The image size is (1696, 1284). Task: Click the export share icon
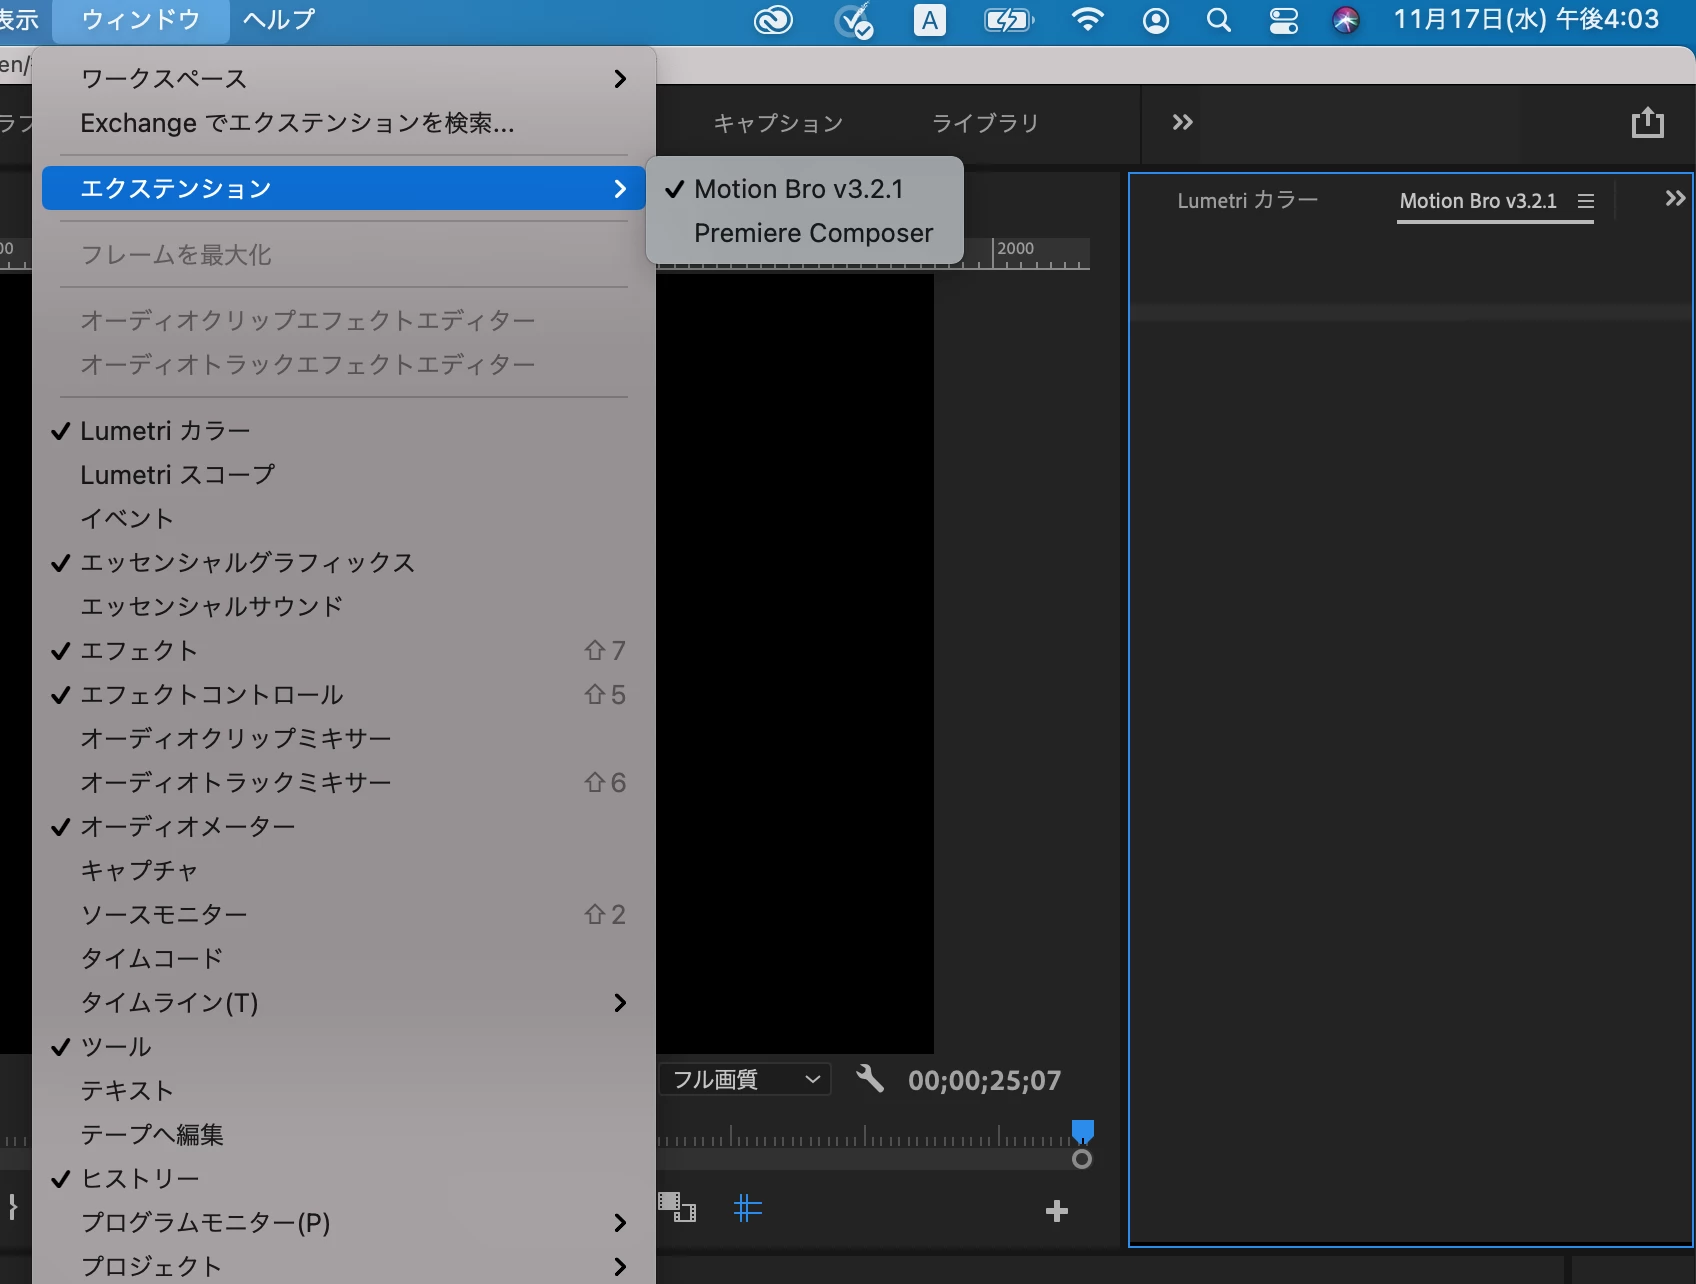click(x=1647, y=122)
